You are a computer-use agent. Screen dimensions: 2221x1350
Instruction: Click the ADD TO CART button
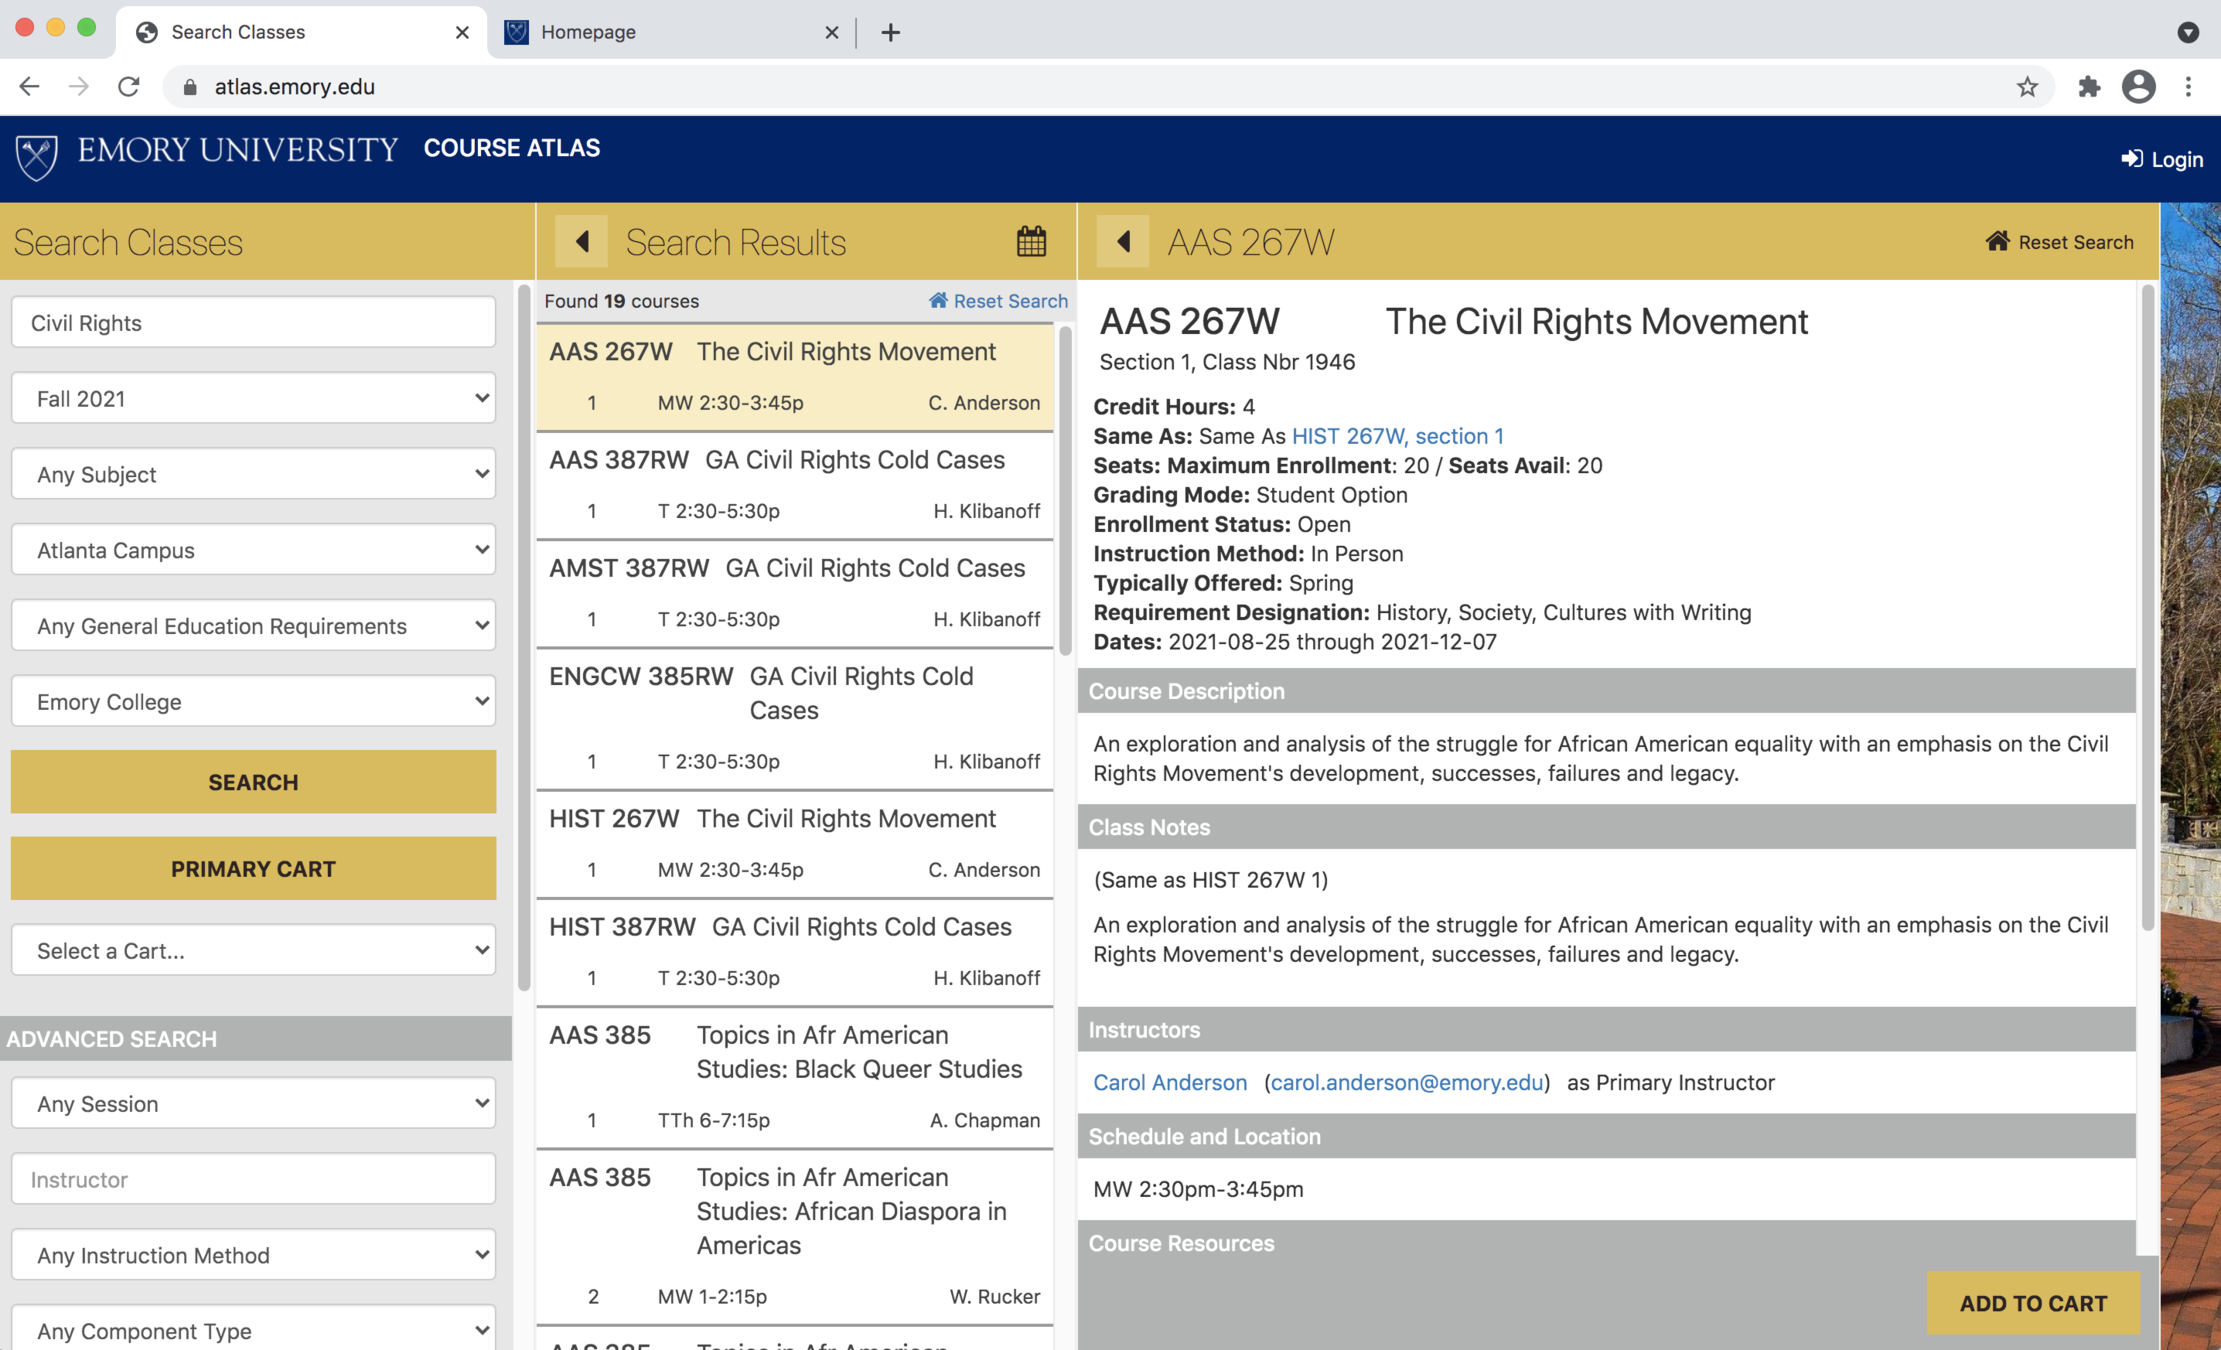[x=2032, y=1303]
